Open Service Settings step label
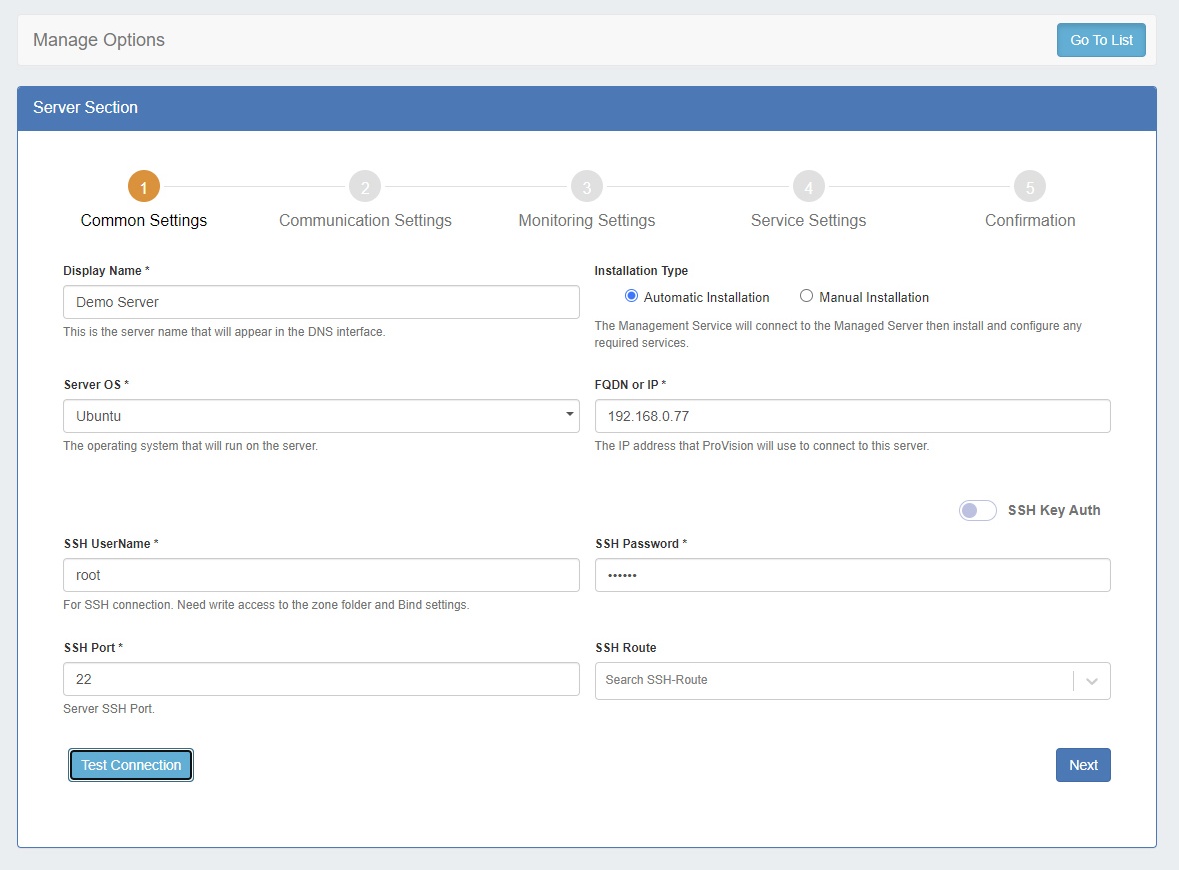The height and width of the screenshot is (870, 1179). (808, 220)
